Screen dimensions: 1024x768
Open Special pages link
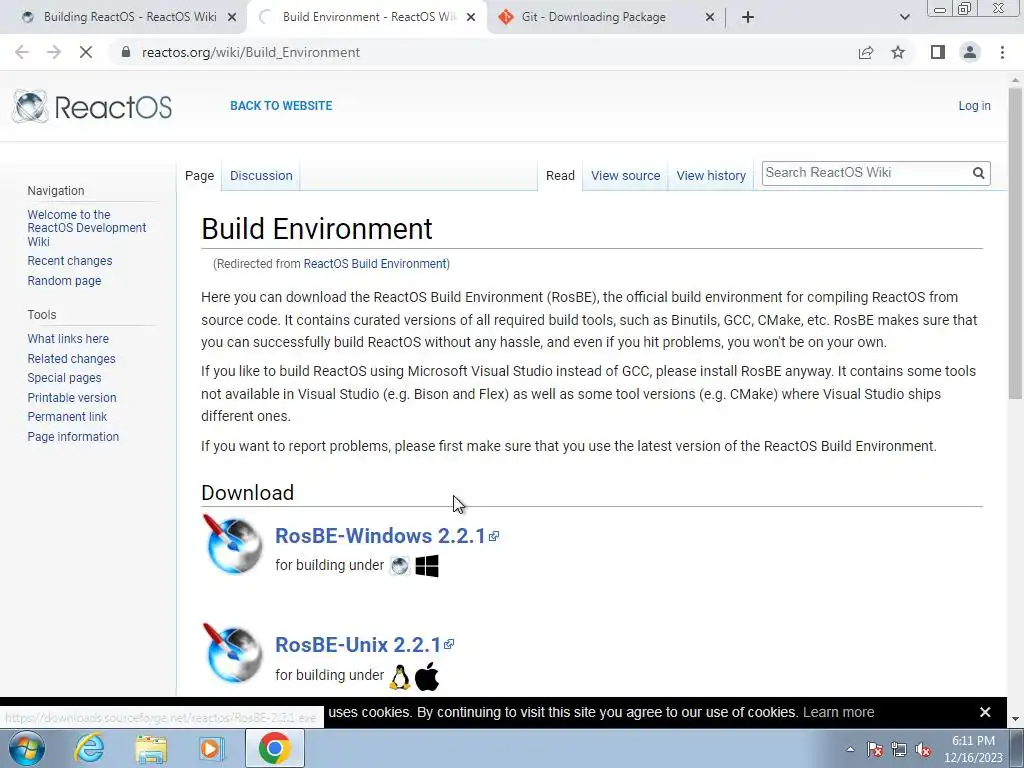pyautogui.click(x=64, y=378)
